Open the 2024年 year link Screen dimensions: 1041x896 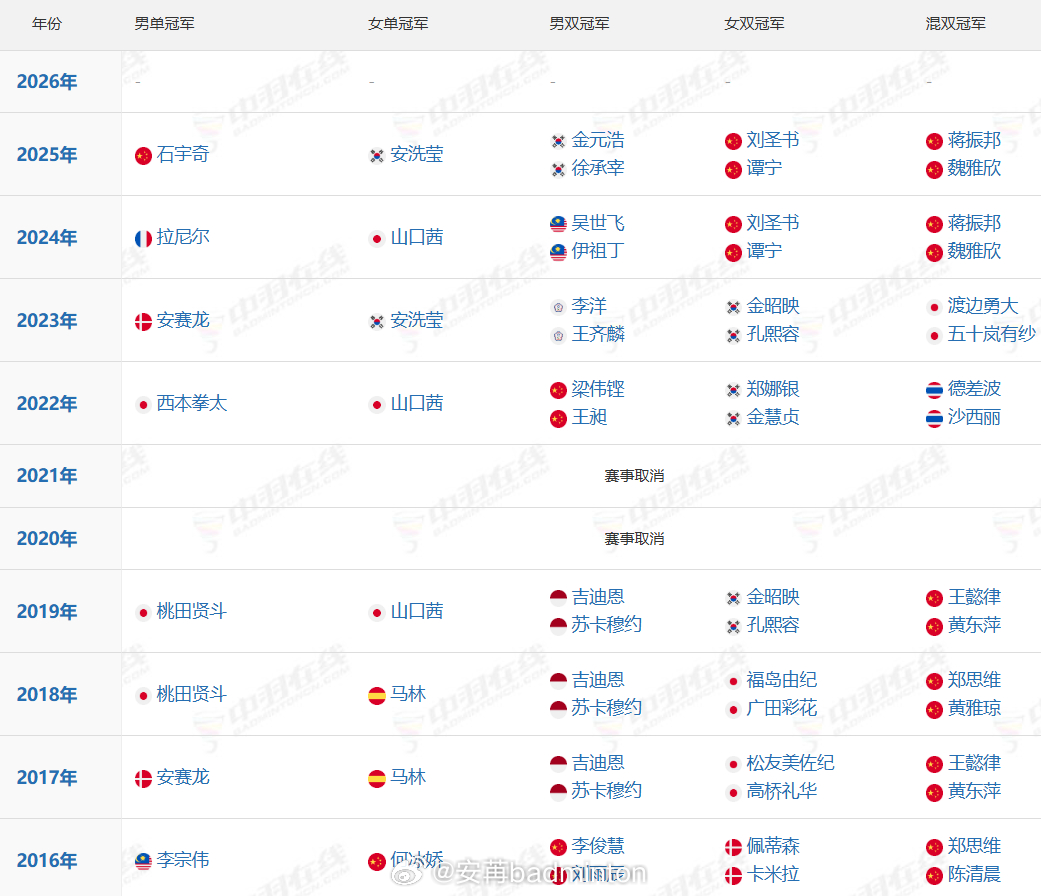tap(47, 238)
